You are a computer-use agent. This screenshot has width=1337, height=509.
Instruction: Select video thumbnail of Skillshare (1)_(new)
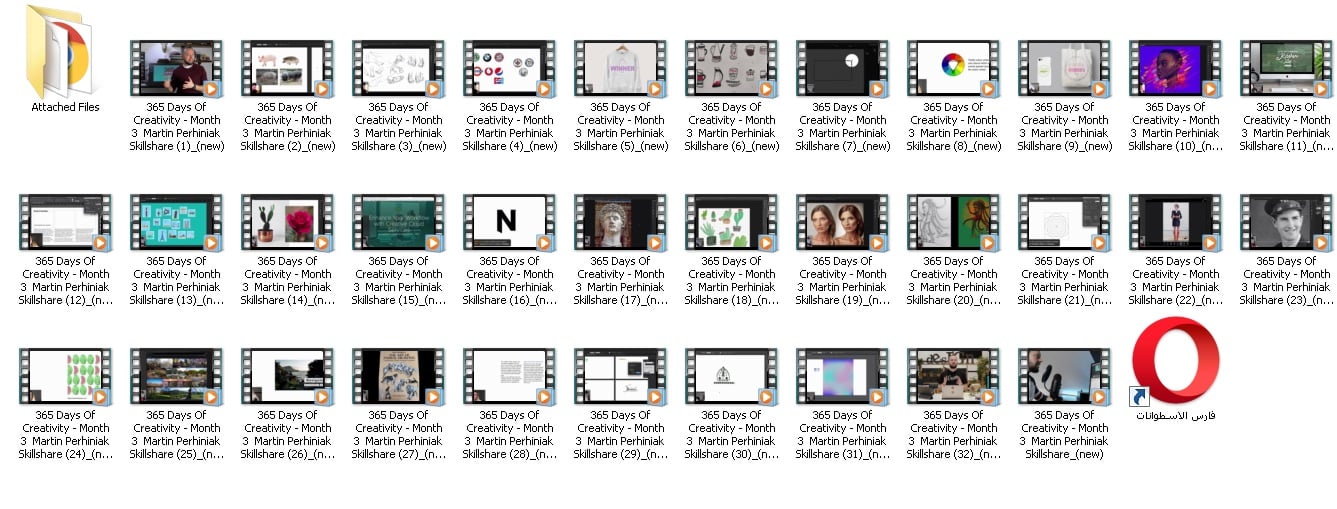(x=177, y=69)
